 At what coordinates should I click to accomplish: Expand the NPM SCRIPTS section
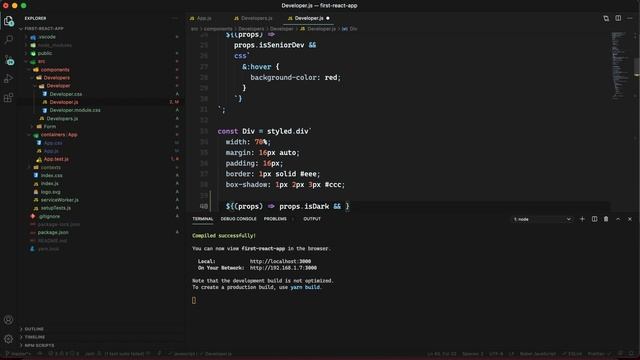(x=39, y=345)
